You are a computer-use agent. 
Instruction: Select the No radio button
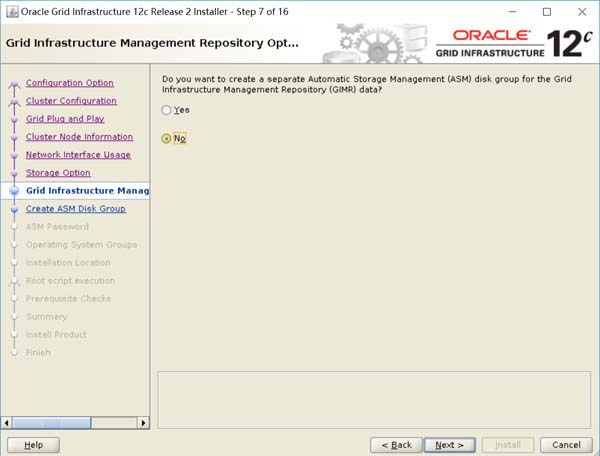[x=166, y=138]
